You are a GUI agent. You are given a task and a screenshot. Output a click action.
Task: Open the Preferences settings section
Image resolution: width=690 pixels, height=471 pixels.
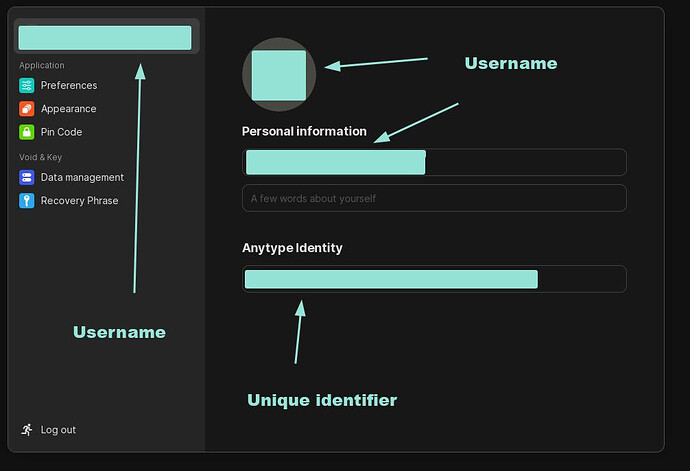click(69, 86)
